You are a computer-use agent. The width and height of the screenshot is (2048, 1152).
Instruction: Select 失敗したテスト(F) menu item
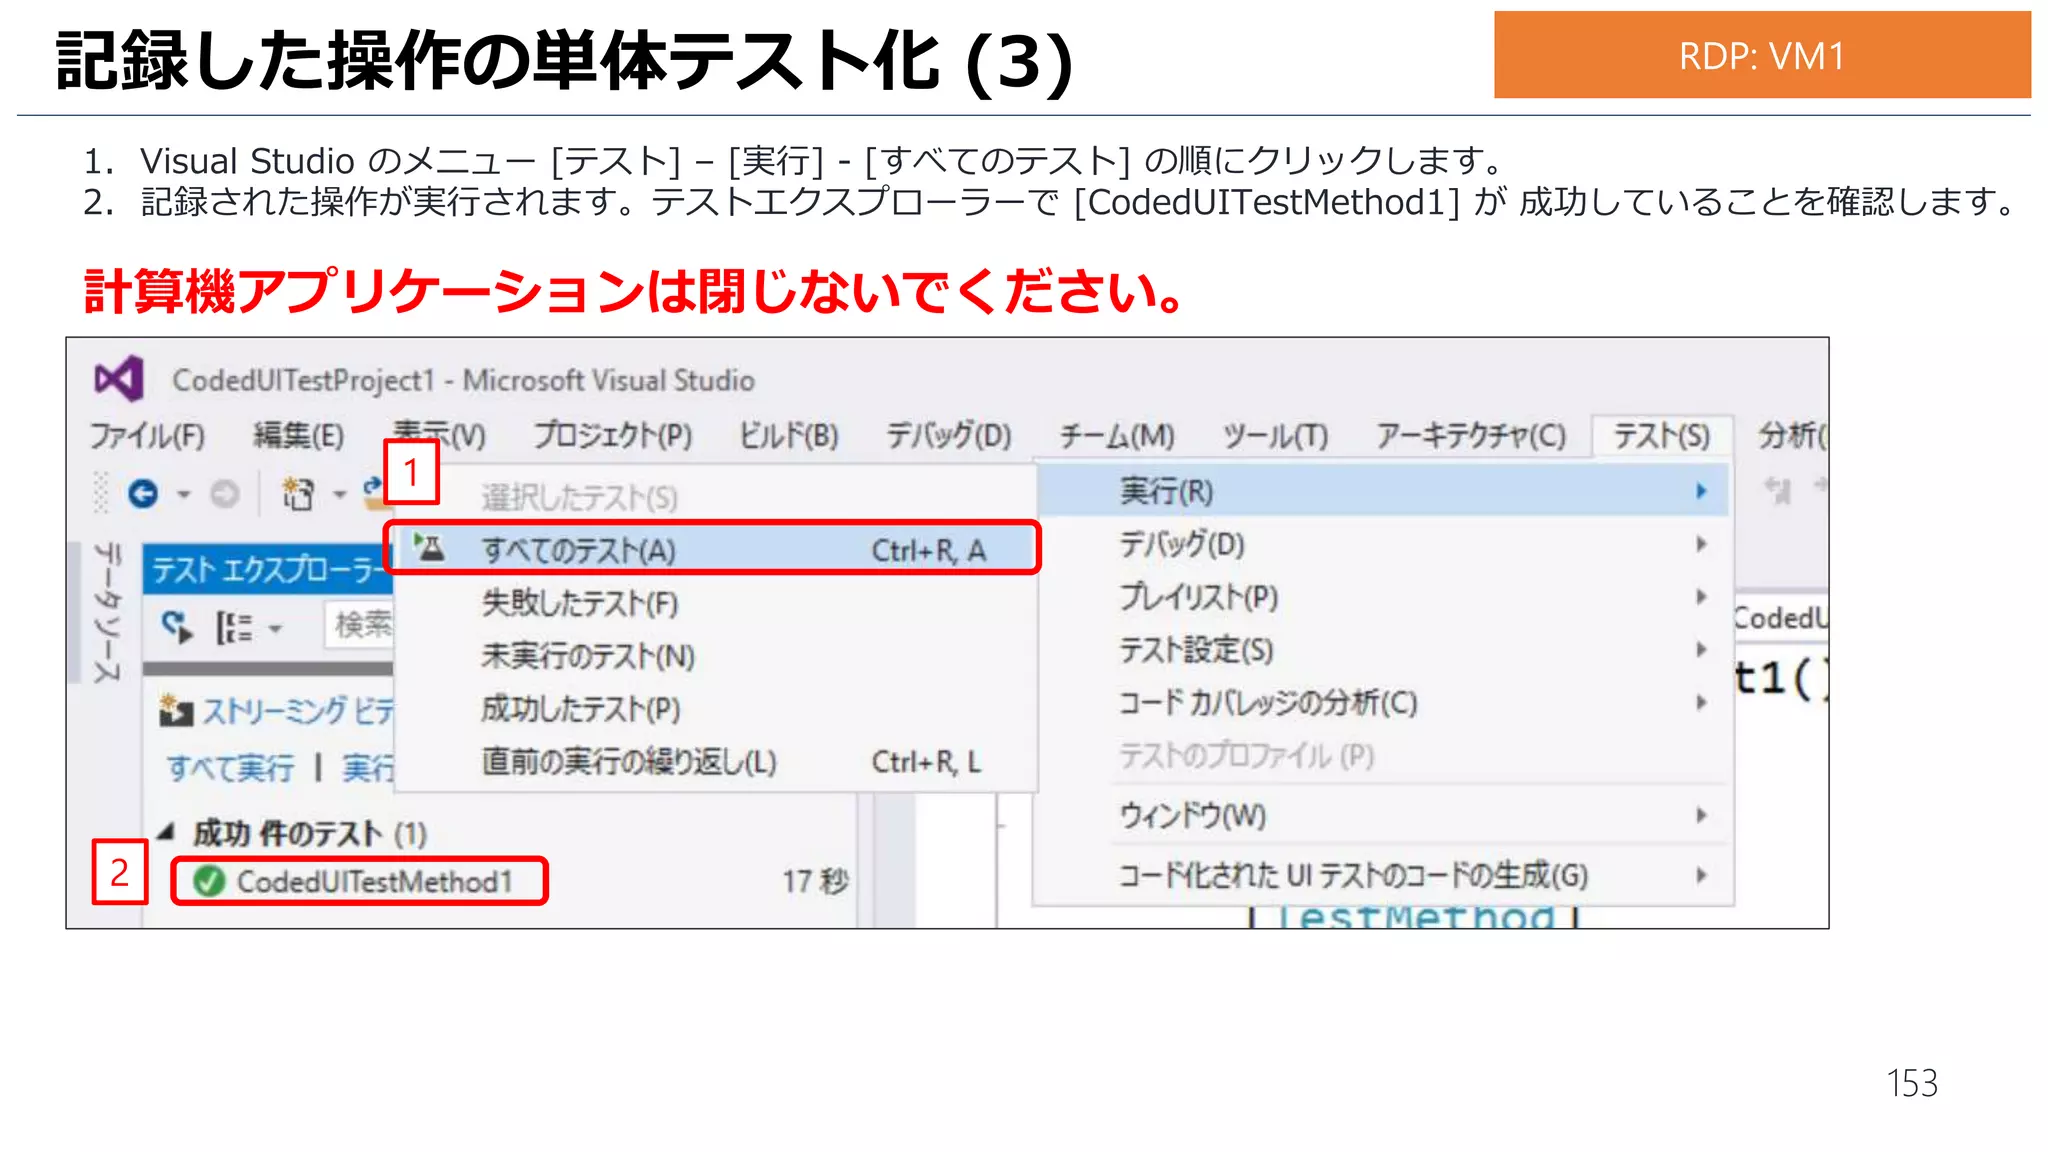click(715, 603)
